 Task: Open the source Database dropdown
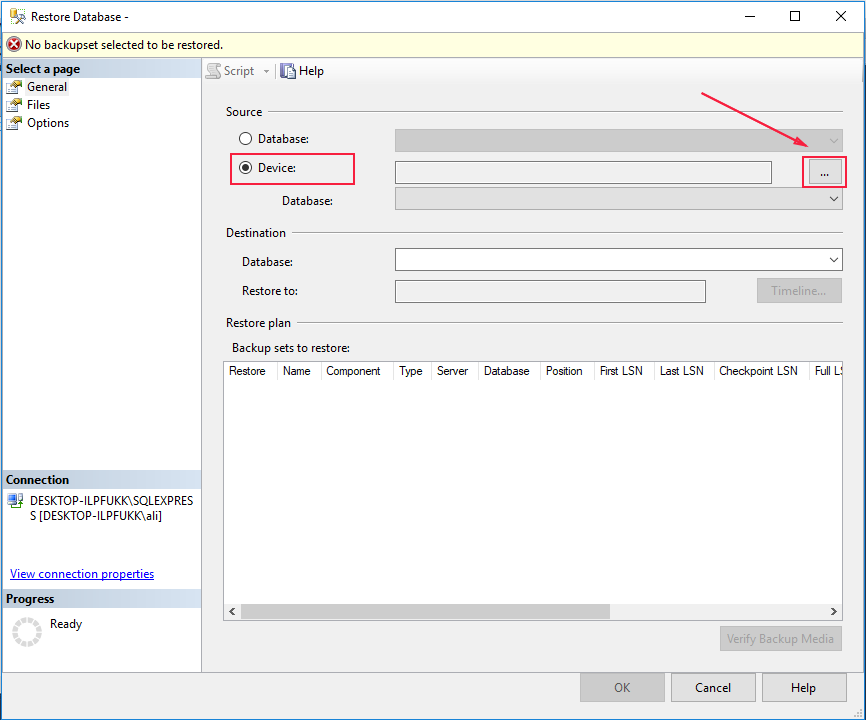coord(833,140)
